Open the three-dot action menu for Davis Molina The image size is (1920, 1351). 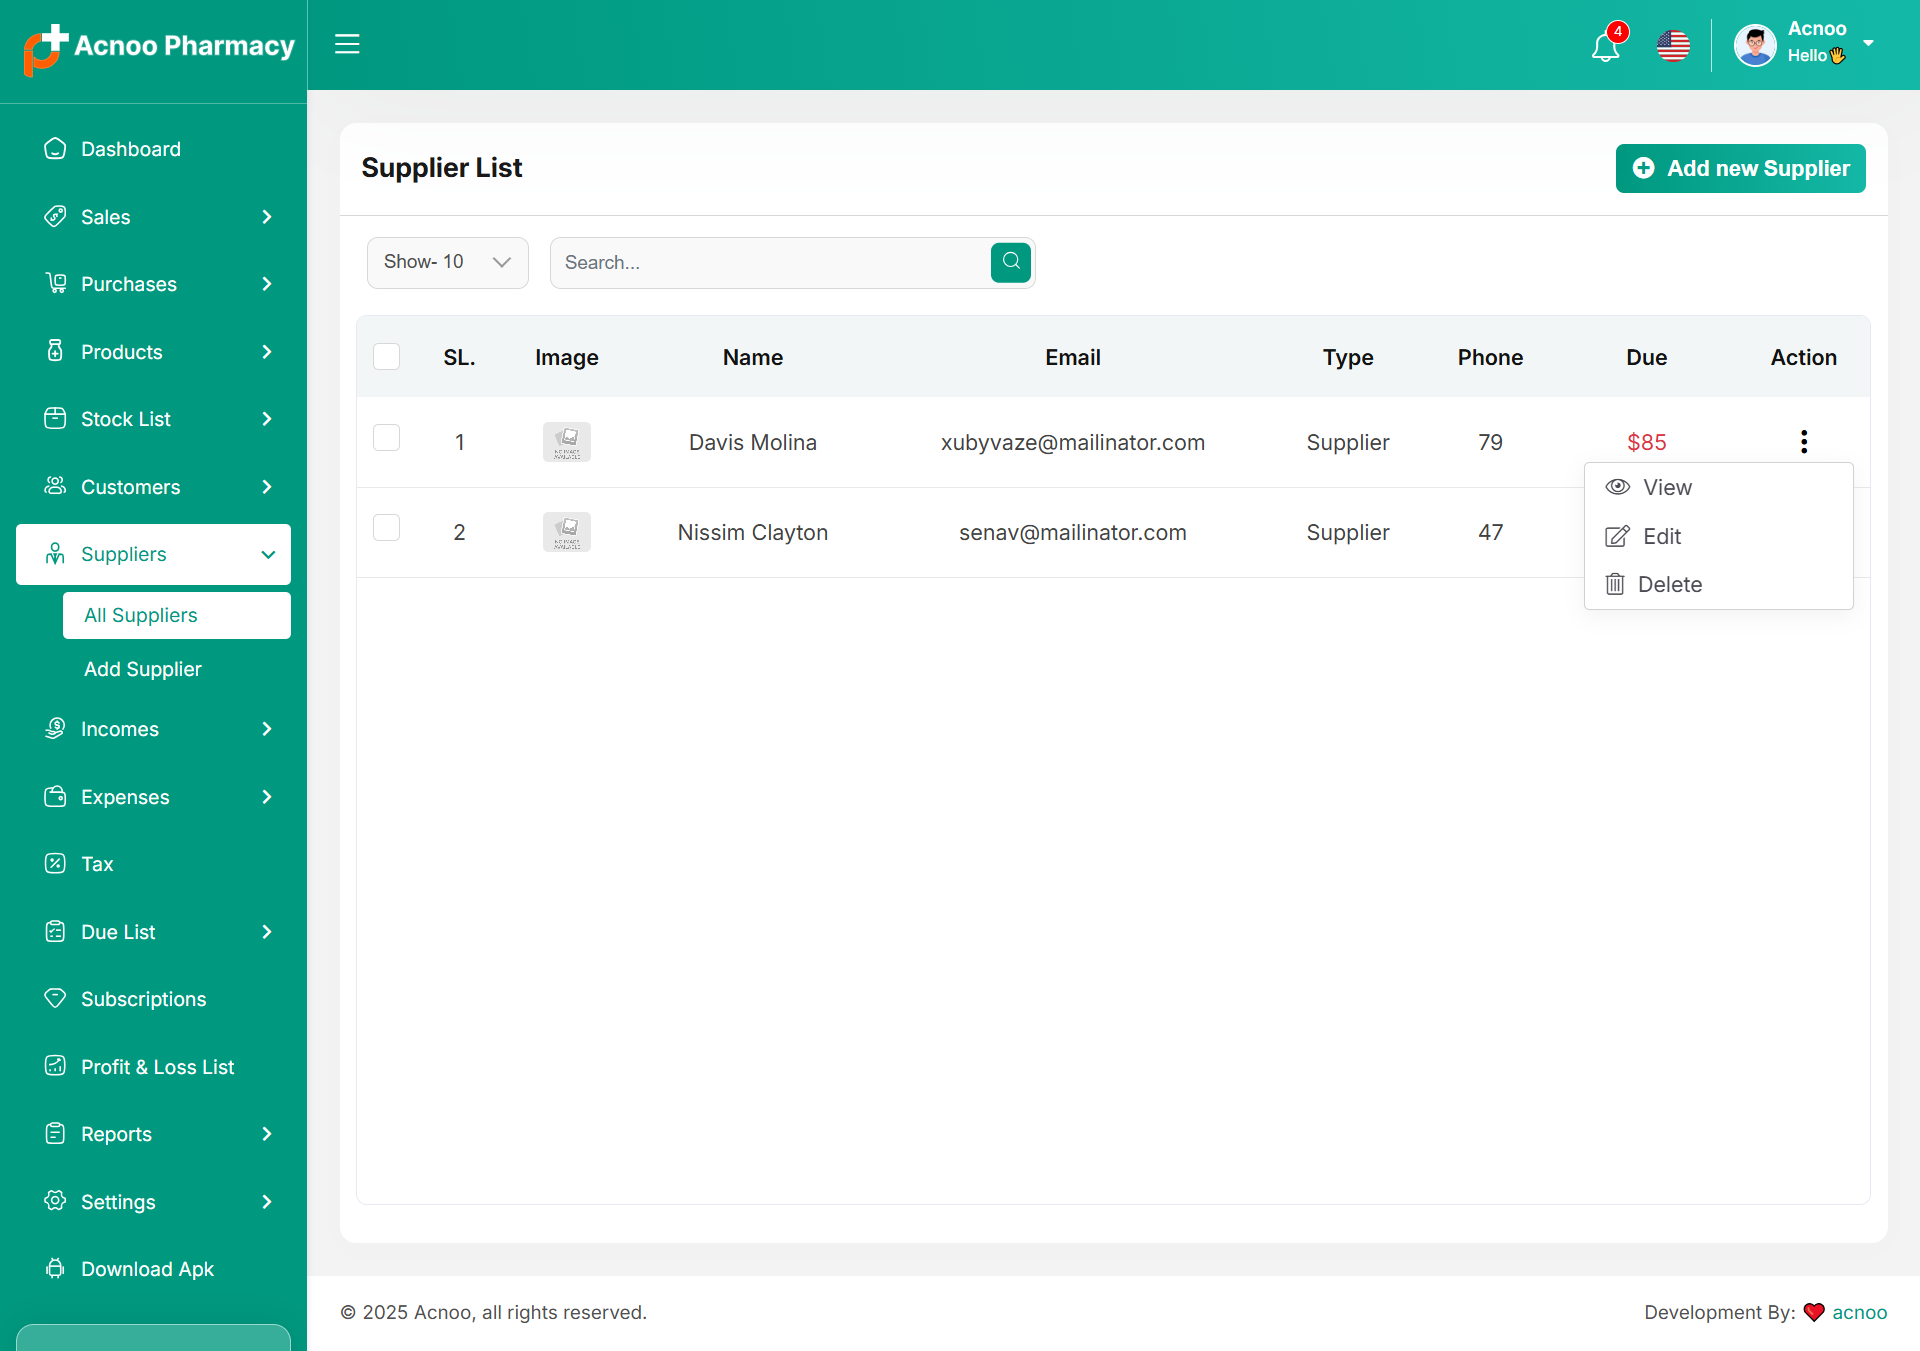1803,442
